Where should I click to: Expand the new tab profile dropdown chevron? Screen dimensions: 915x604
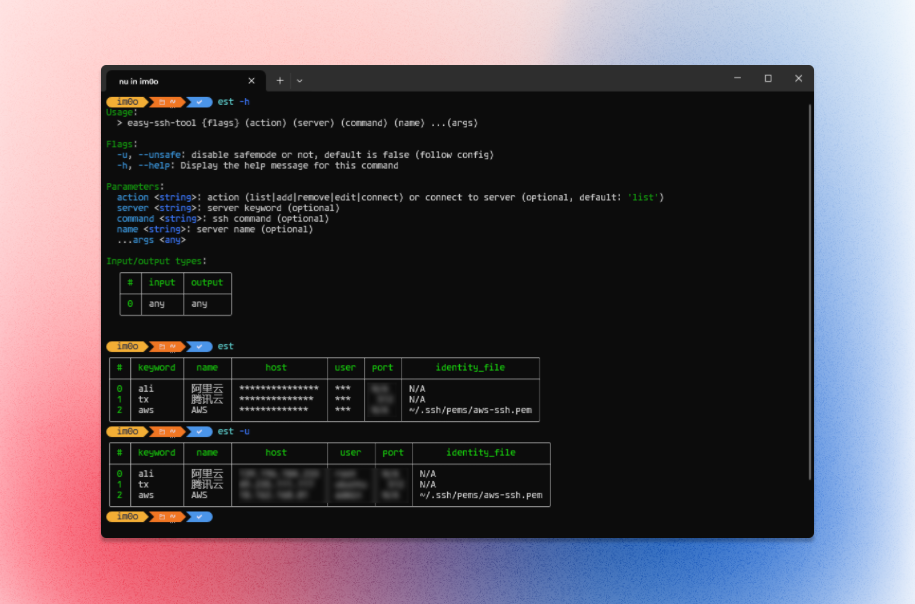pos(299,81)
